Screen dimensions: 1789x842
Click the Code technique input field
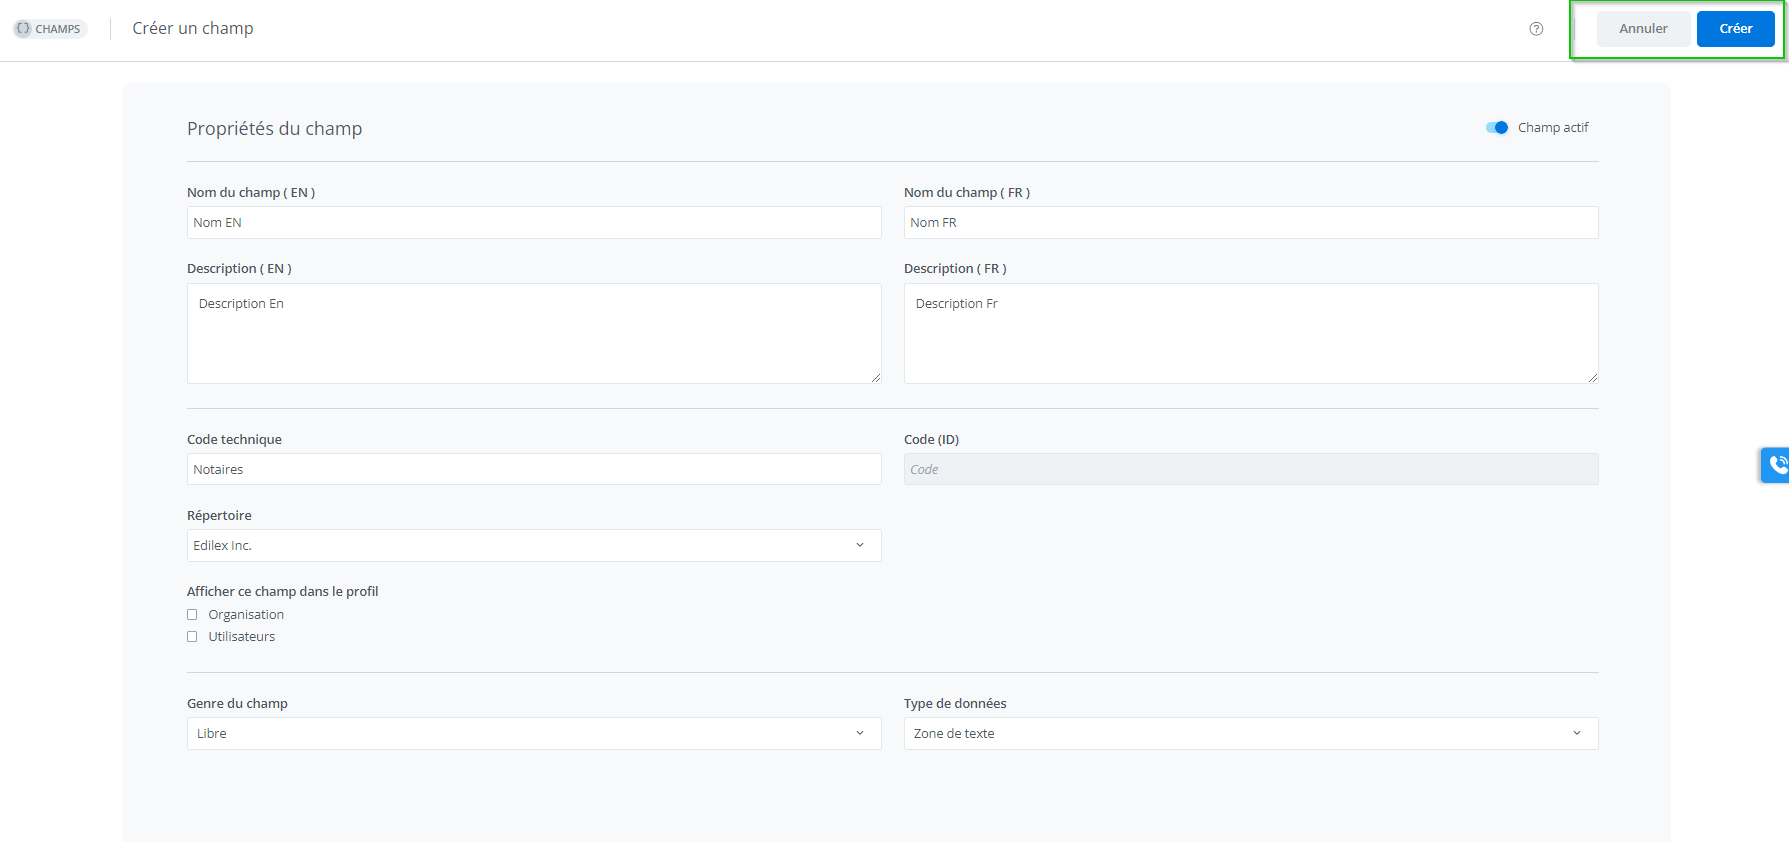pyautogui.click(x=533, y=470)
